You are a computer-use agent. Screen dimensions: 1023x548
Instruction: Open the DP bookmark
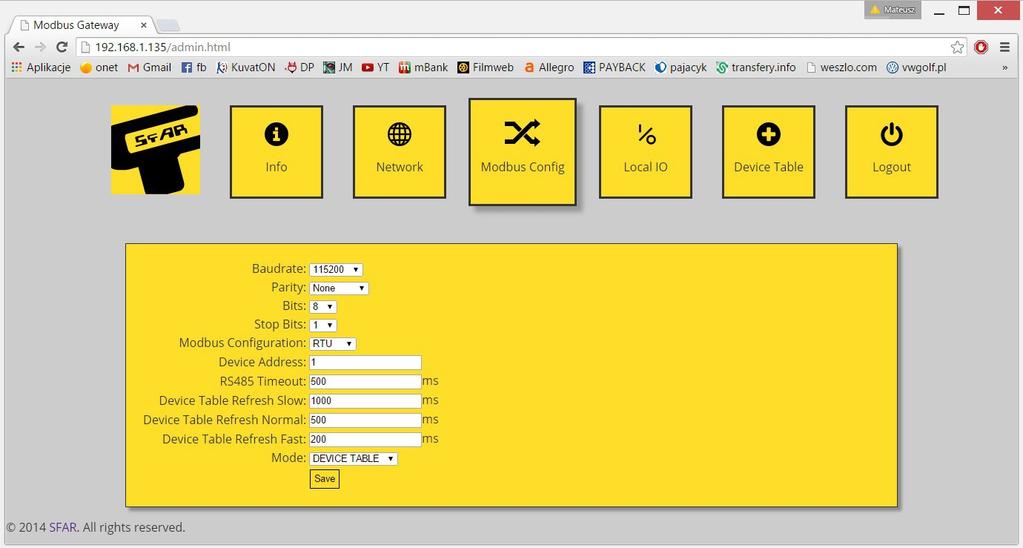pos(299,67)
